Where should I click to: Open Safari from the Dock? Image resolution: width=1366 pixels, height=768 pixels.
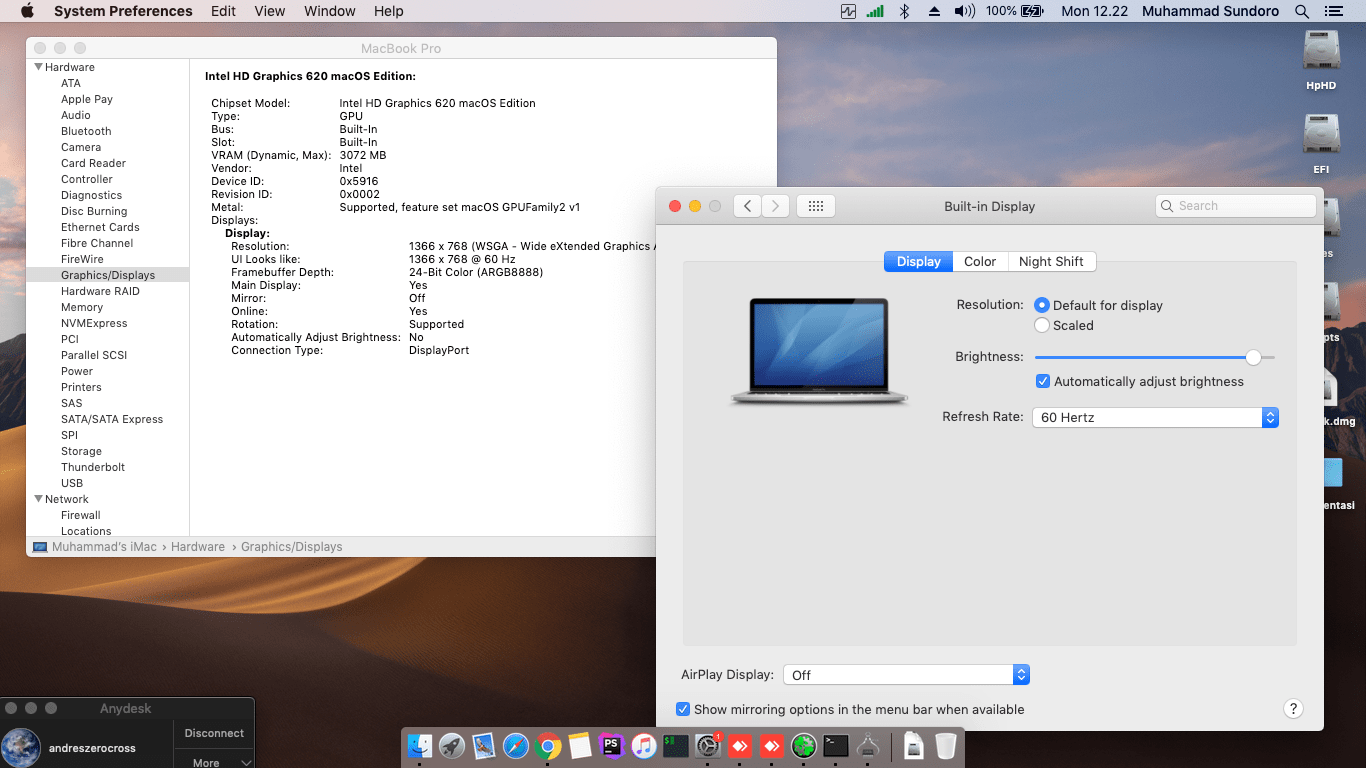click(x=516, y=745)
